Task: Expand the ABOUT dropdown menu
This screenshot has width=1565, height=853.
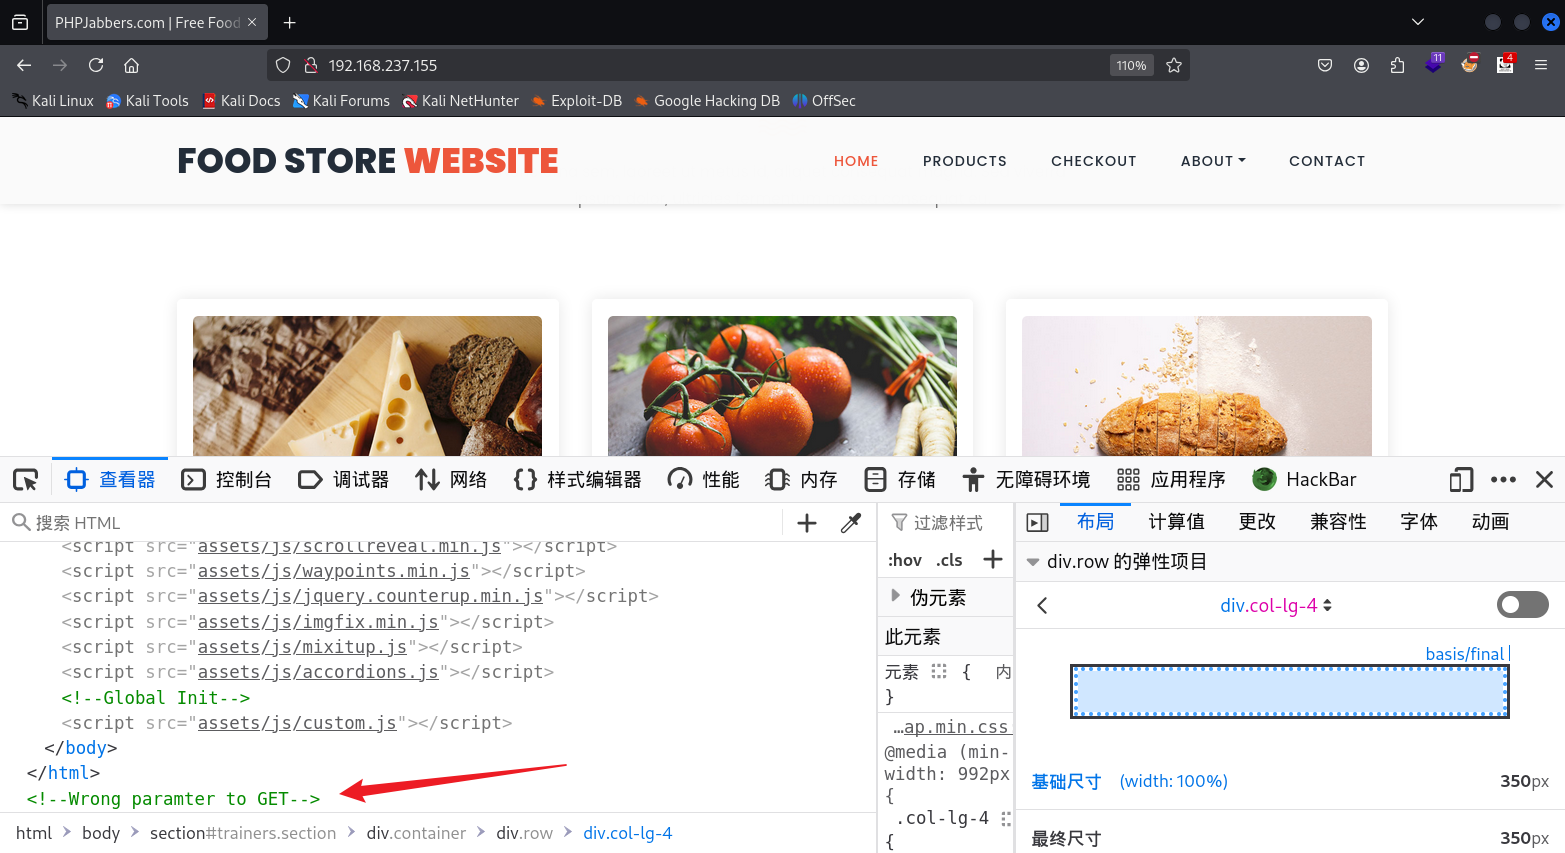Action: click(x=1213, y=161)
